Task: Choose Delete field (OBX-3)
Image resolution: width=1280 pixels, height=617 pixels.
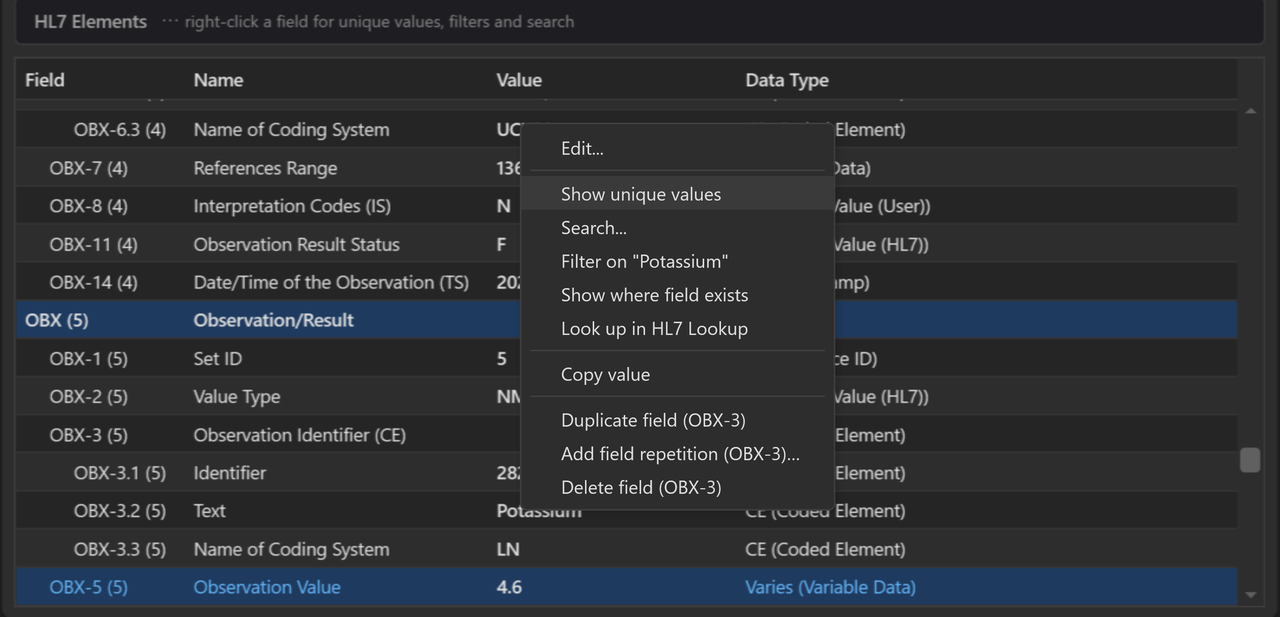Action: (x=677, y=487)
